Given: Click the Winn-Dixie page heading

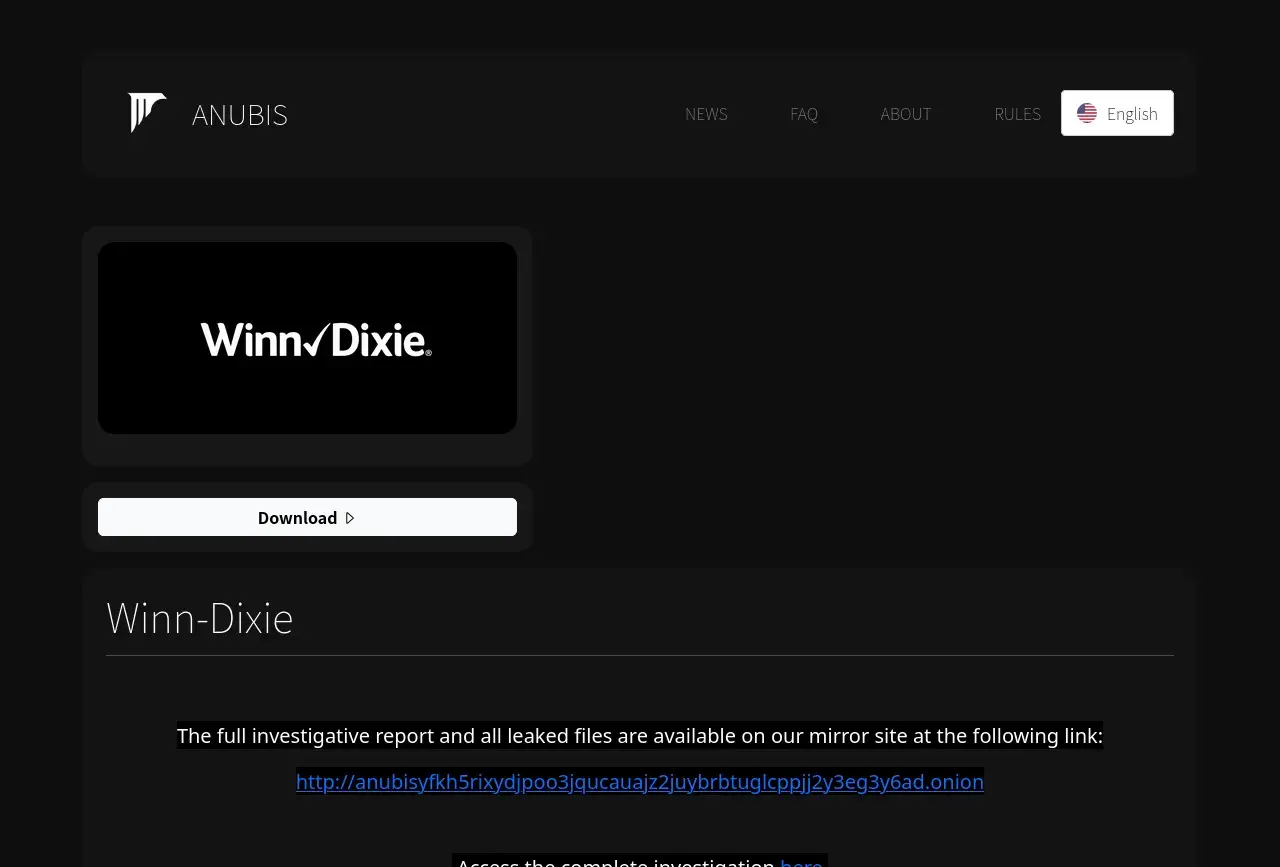Looking at the screenshot, I should click(200, 618).
